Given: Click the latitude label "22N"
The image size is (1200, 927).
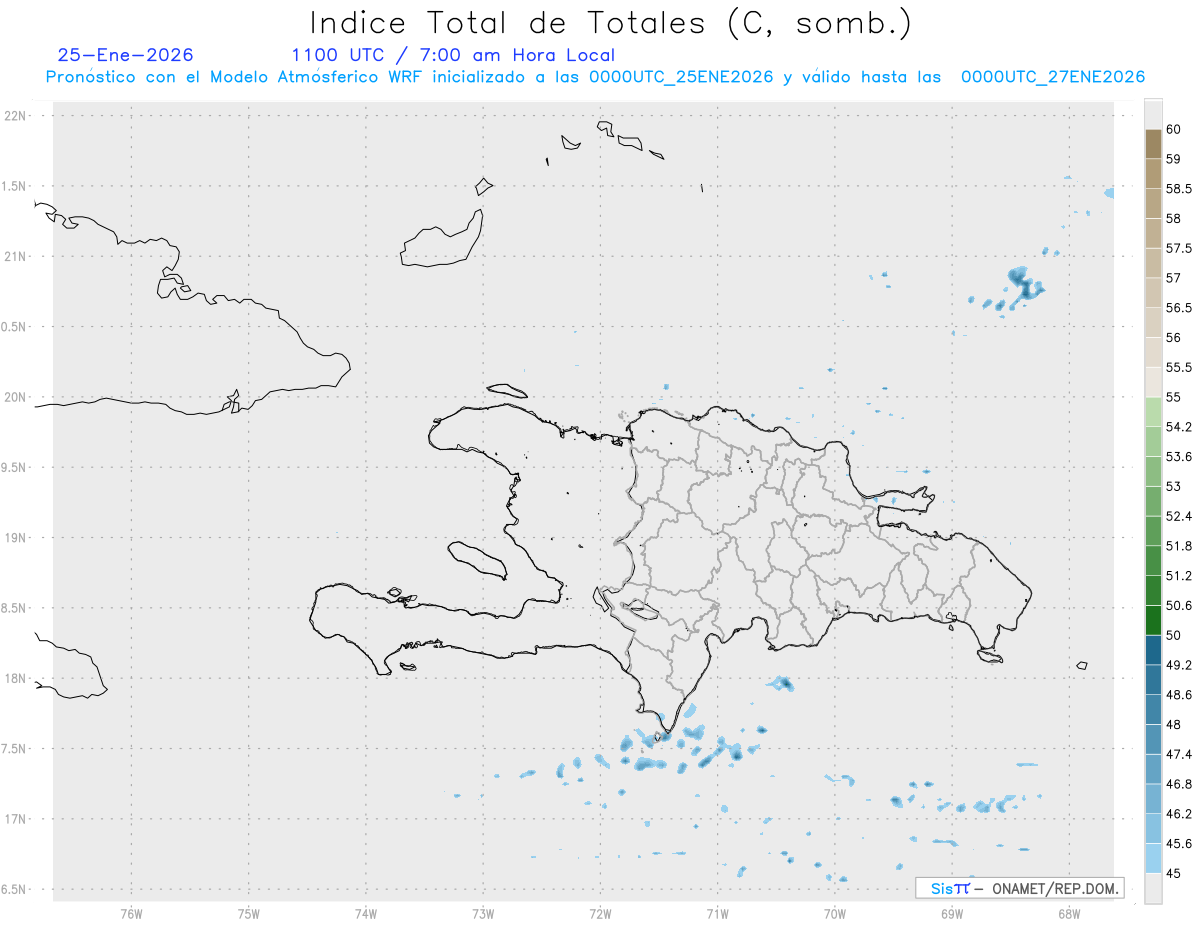Looking at the screenshot, I should (x=15, y=116).
